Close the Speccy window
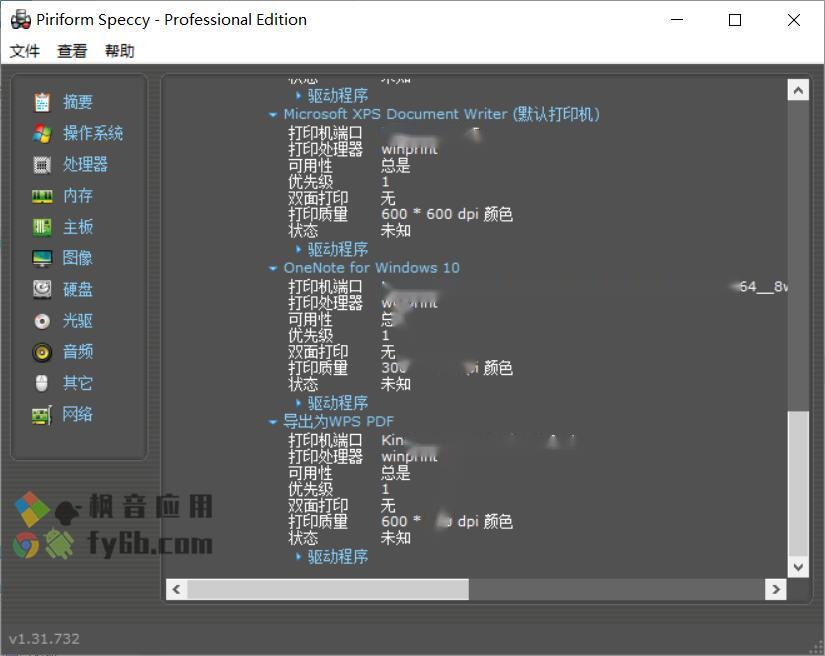This screenshot has height=656, width=825. 794,20
